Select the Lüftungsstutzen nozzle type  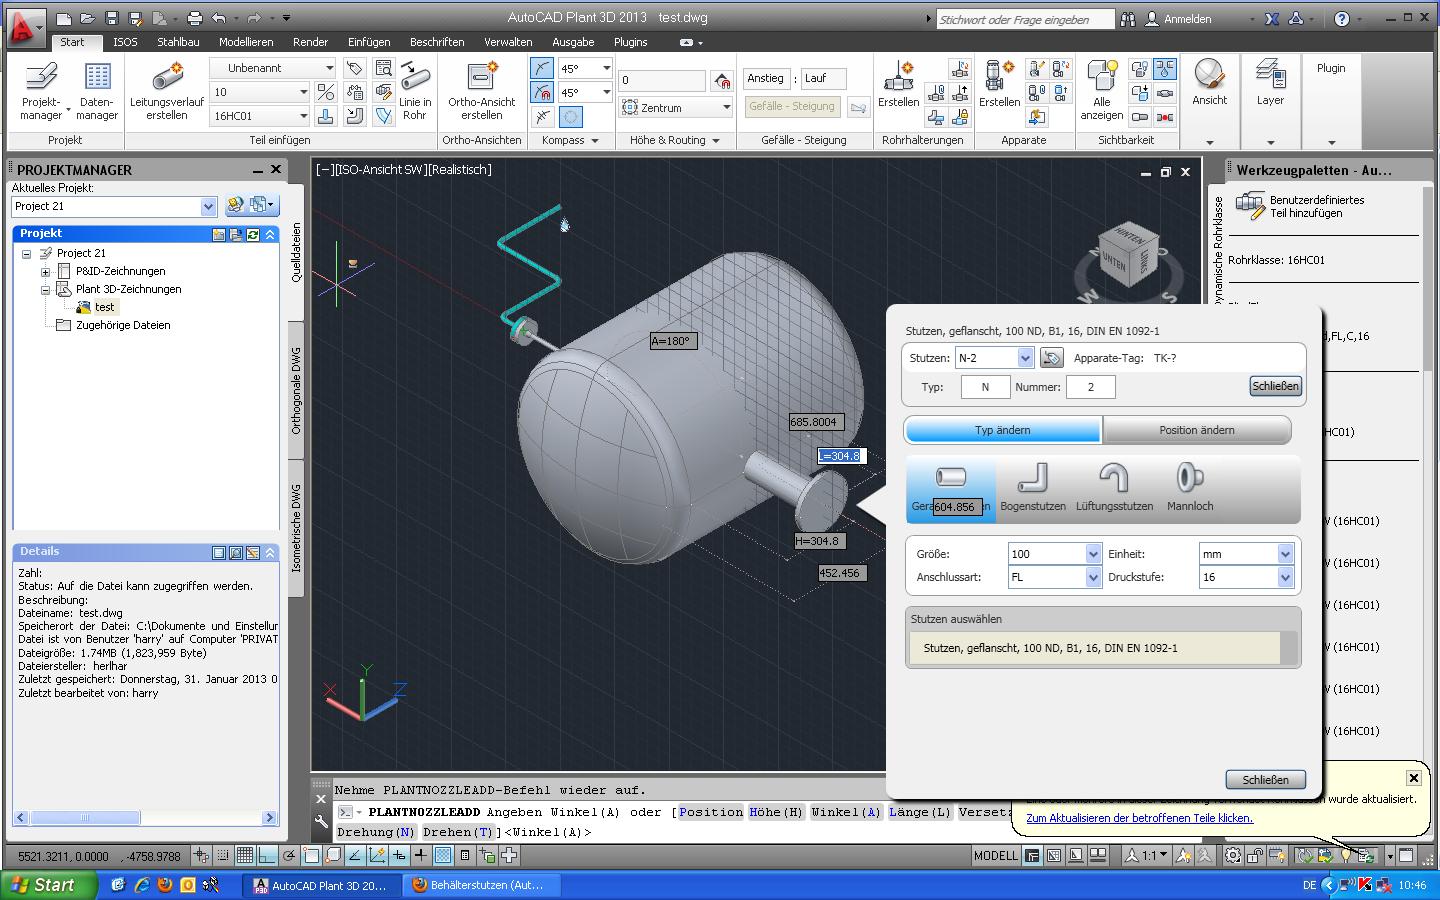pyautogui.click(x=1114, y=489)
